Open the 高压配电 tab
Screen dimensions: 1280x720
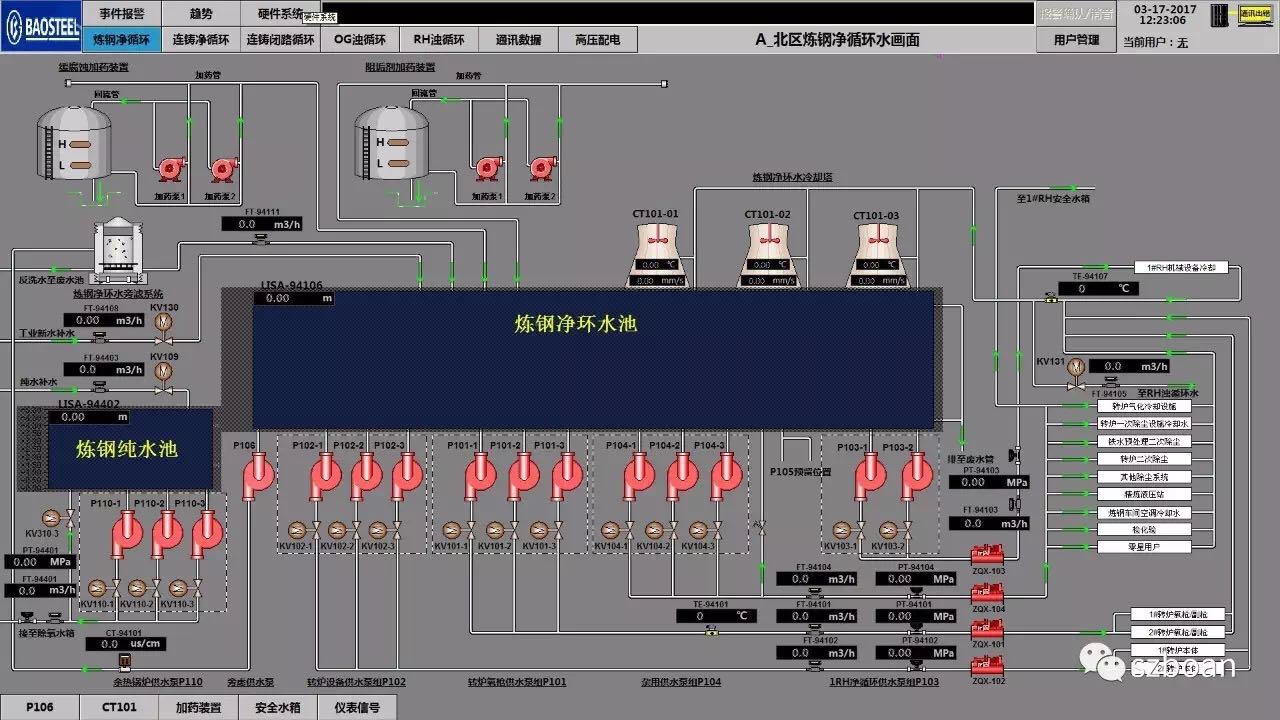point(598,40)
